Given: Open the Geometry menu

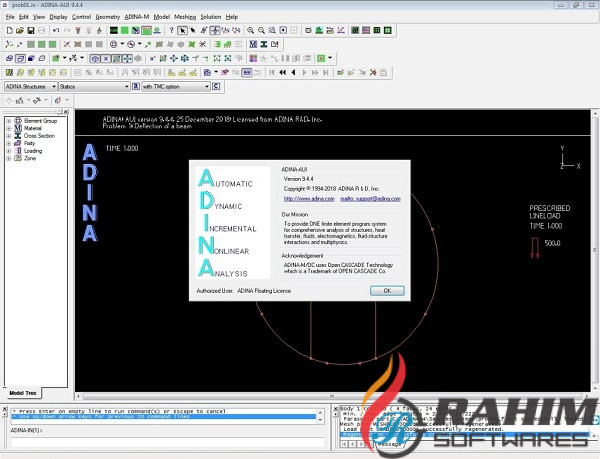Looking at the screenshot, I should click(108, 17).
